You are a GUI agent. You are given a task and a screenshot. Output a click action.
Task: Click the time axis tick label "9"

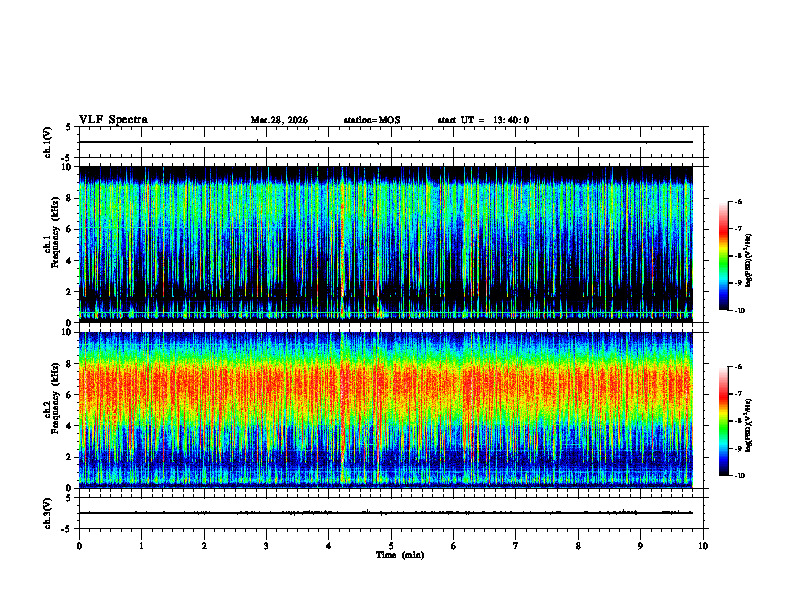(x=640, y=546)
